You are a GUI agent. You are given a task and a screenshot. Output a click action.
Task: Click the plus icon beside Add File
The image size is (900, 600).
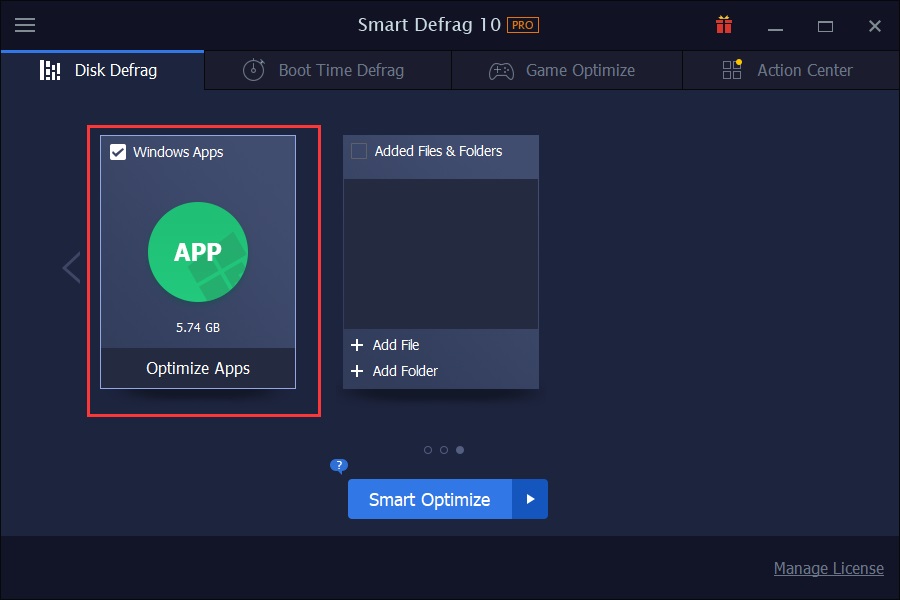point(357,344)
